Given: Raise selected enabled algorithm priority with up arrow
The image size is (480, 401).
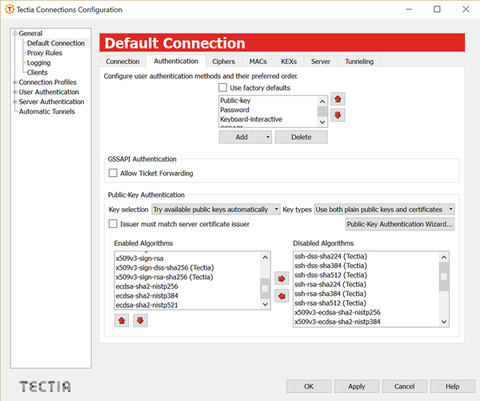Looking at the screenshot, I should (x=122, y=321).
